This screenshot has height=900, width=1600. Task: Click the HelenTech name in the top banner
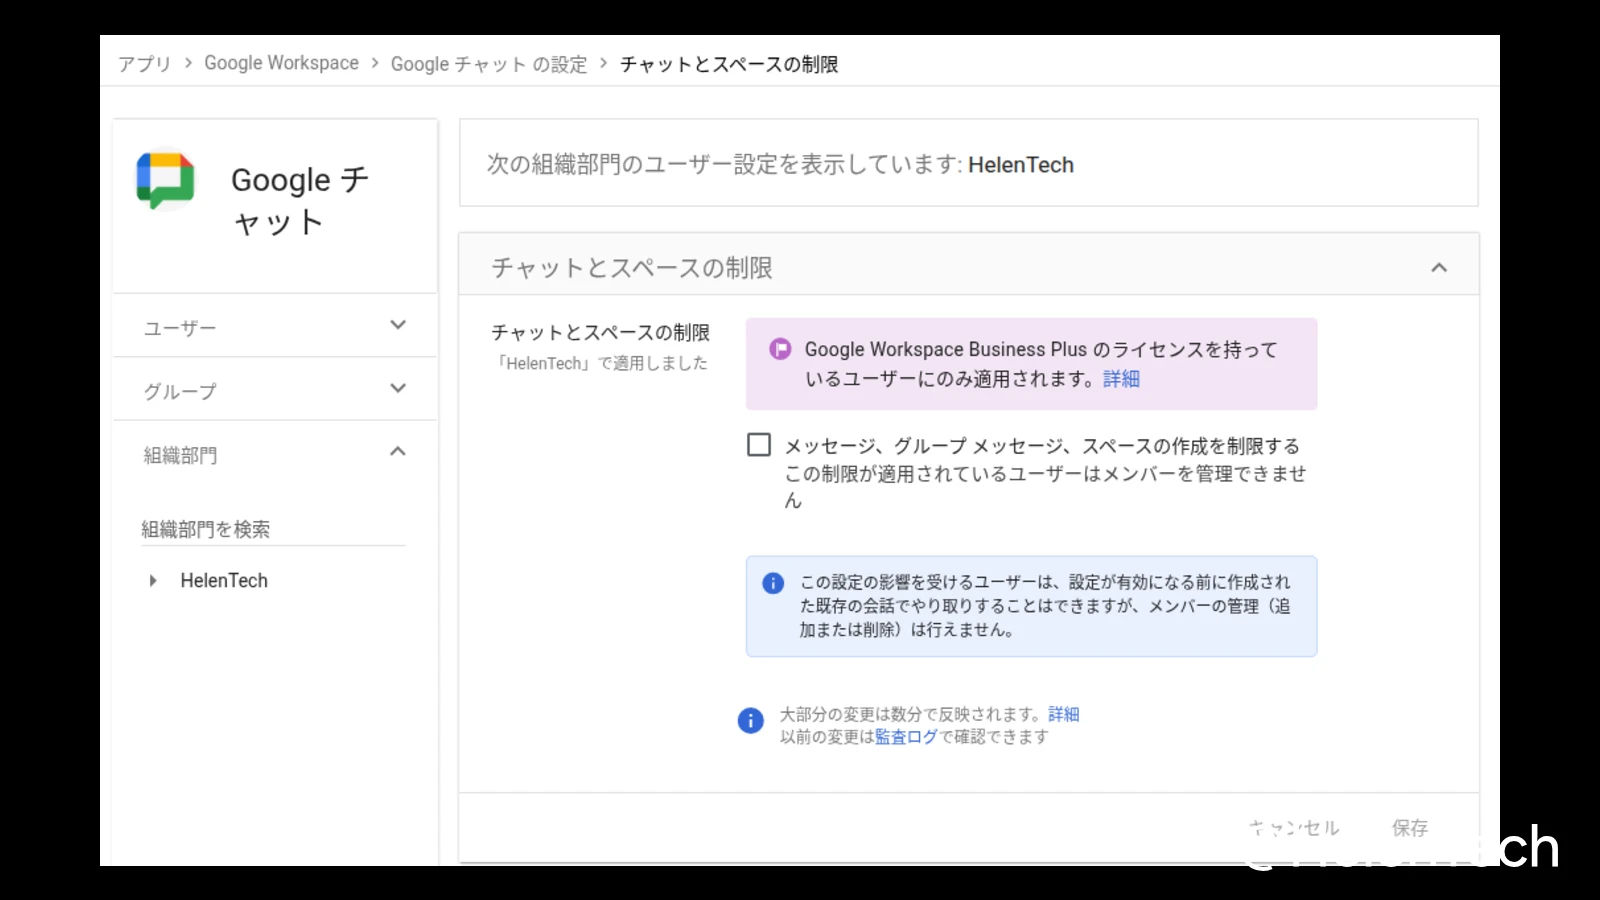point(1021,165)
